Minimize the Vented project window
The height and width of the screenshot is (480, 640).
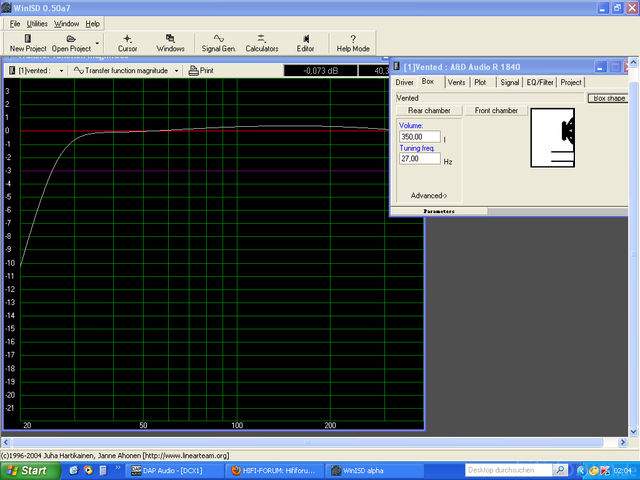(x=600, y=67)
